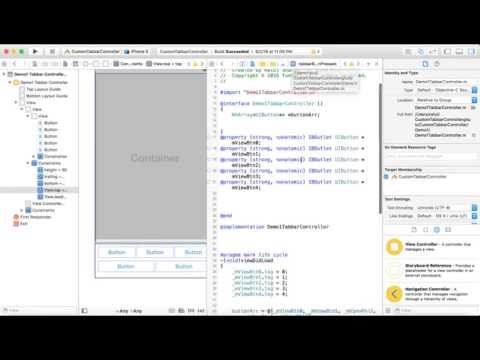Click the yellow build warnings indicator
Viewport: 480px width, 360px height.
click(x=315, y=52)
